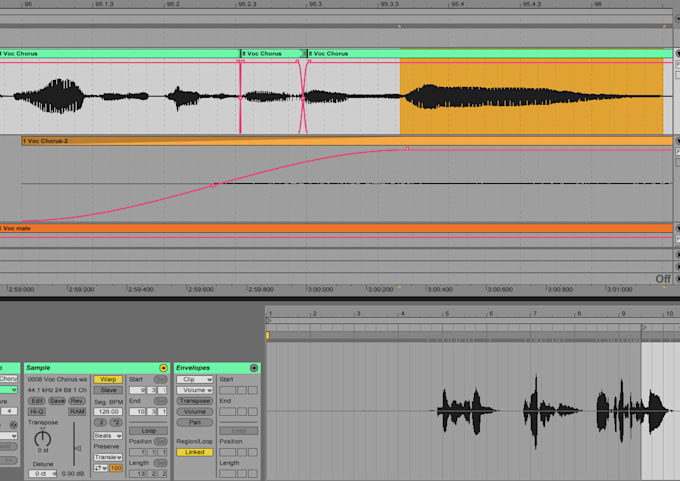Click the Transpose knob

tap(42, 438)
